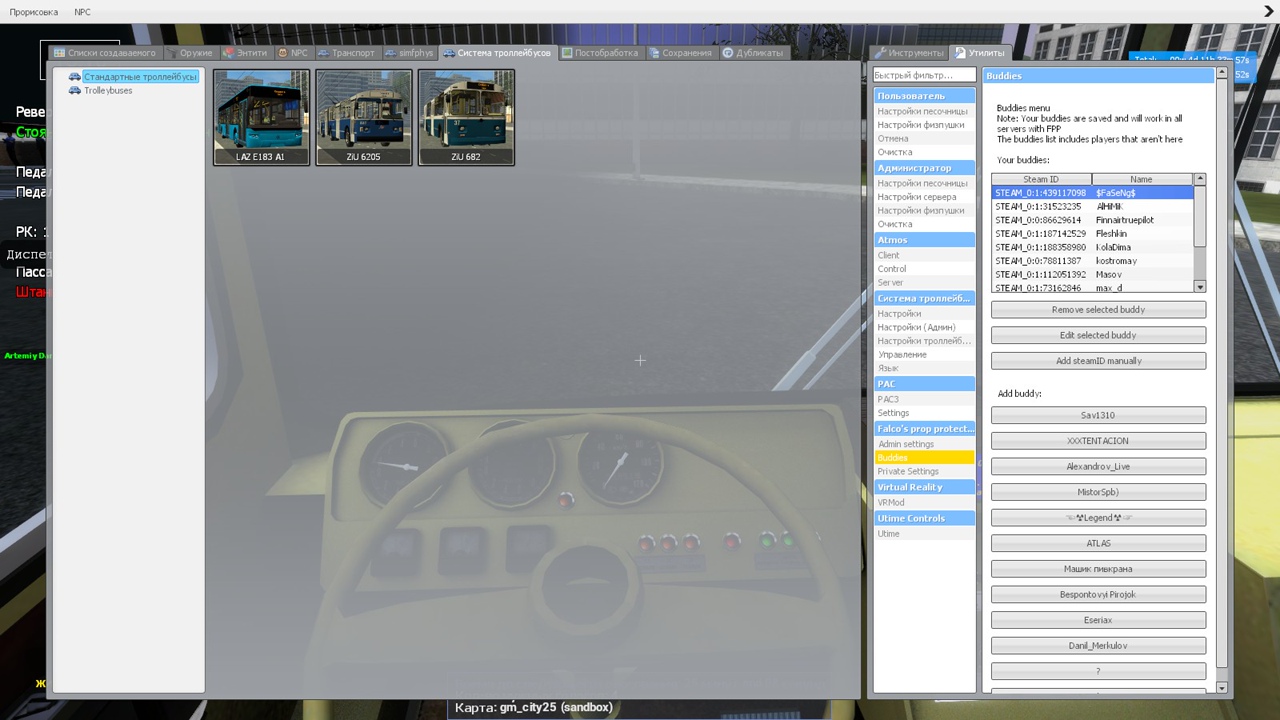Open the Списки создаваемого tab

pyautogui.click(x=105, y=52)
